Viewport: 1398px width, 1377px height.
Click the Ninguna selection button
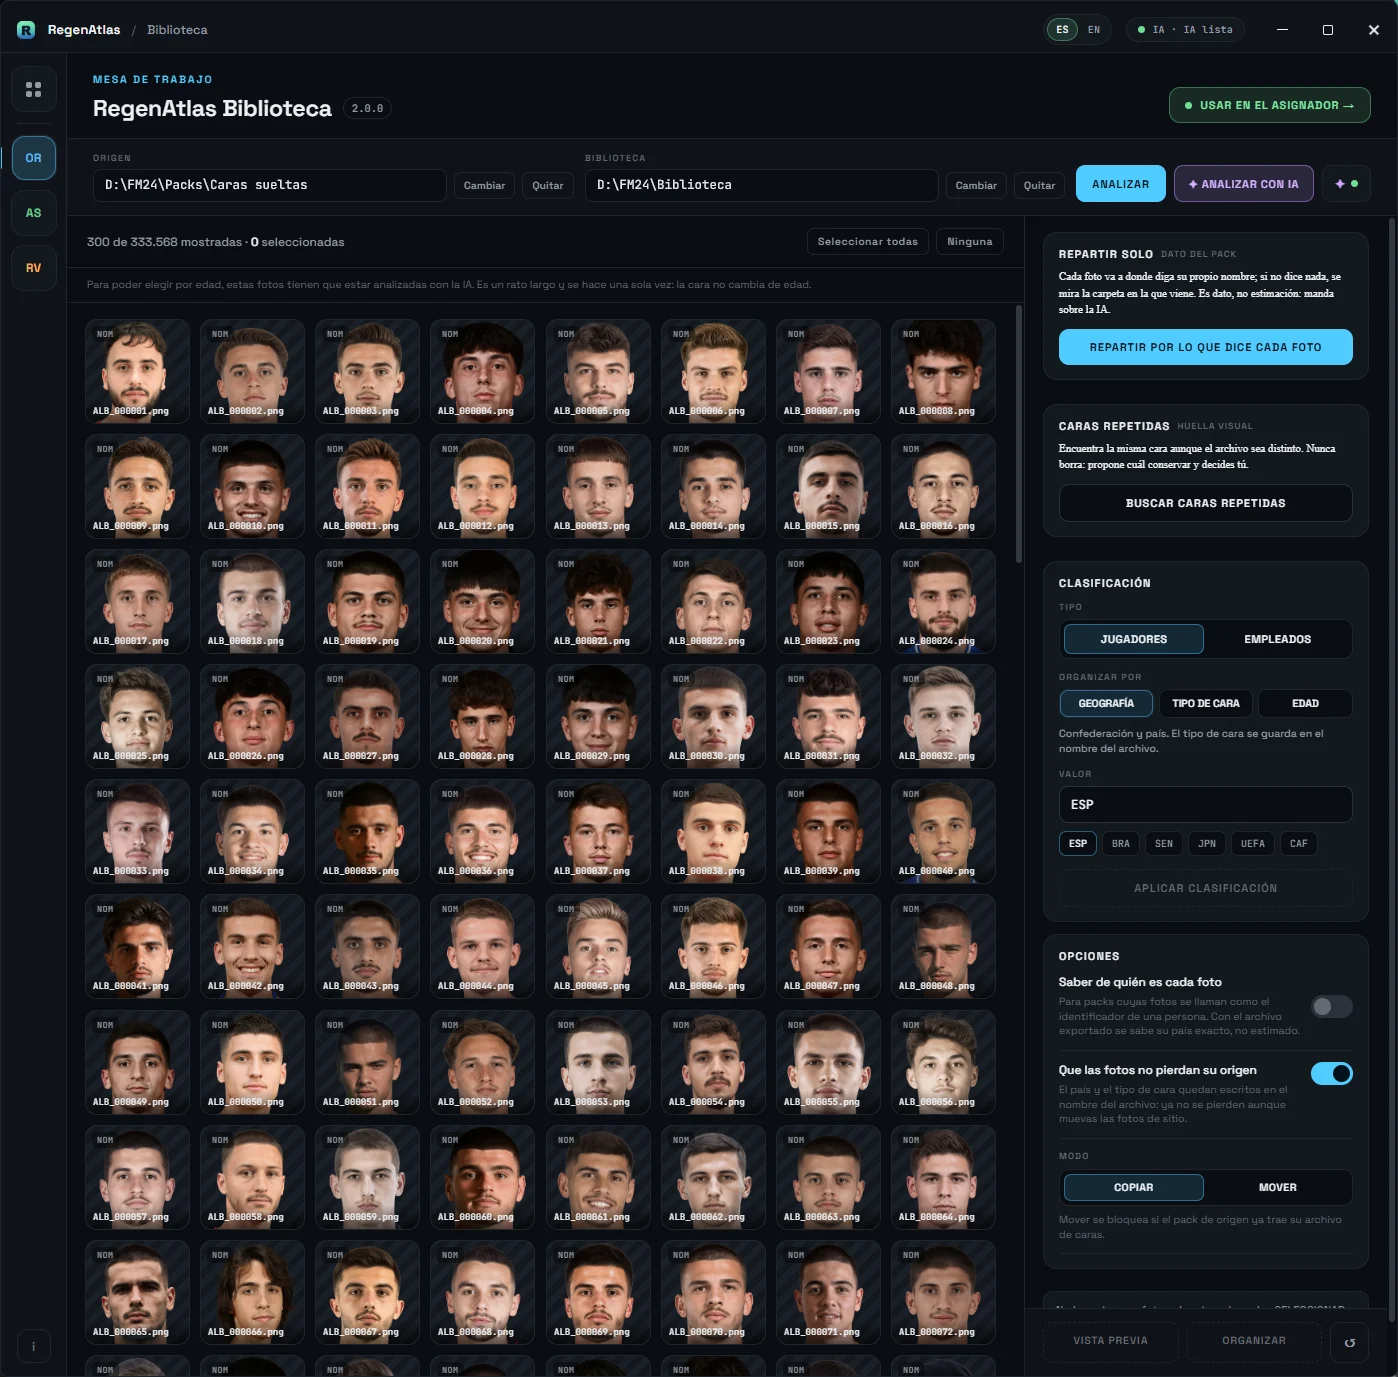click(969, 242)
